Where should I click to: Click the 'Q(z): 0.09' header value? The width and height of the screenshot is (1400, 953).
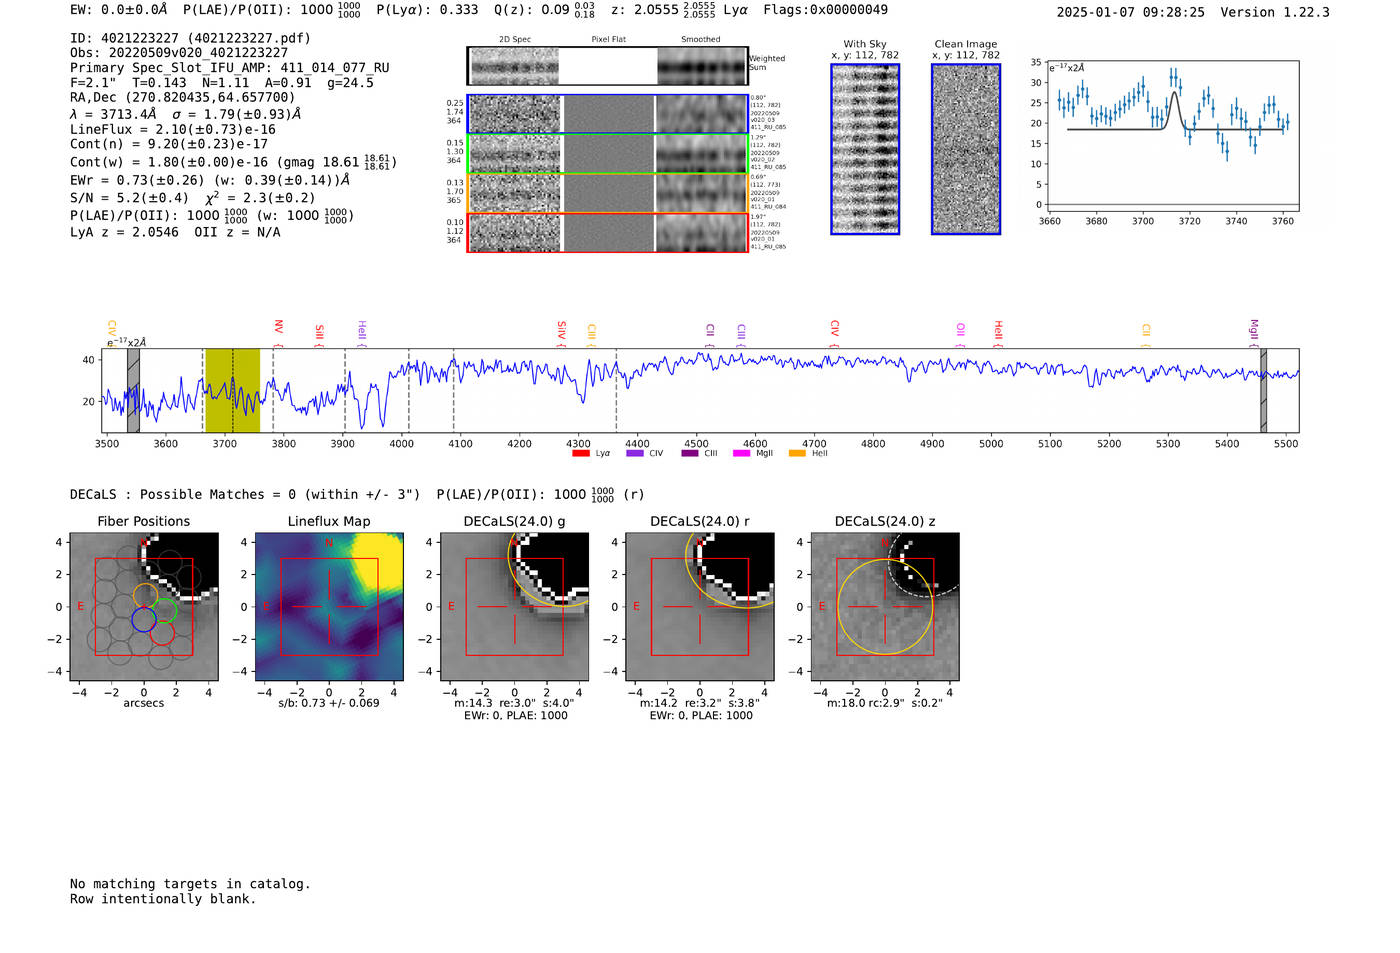(x=531, y=10)
